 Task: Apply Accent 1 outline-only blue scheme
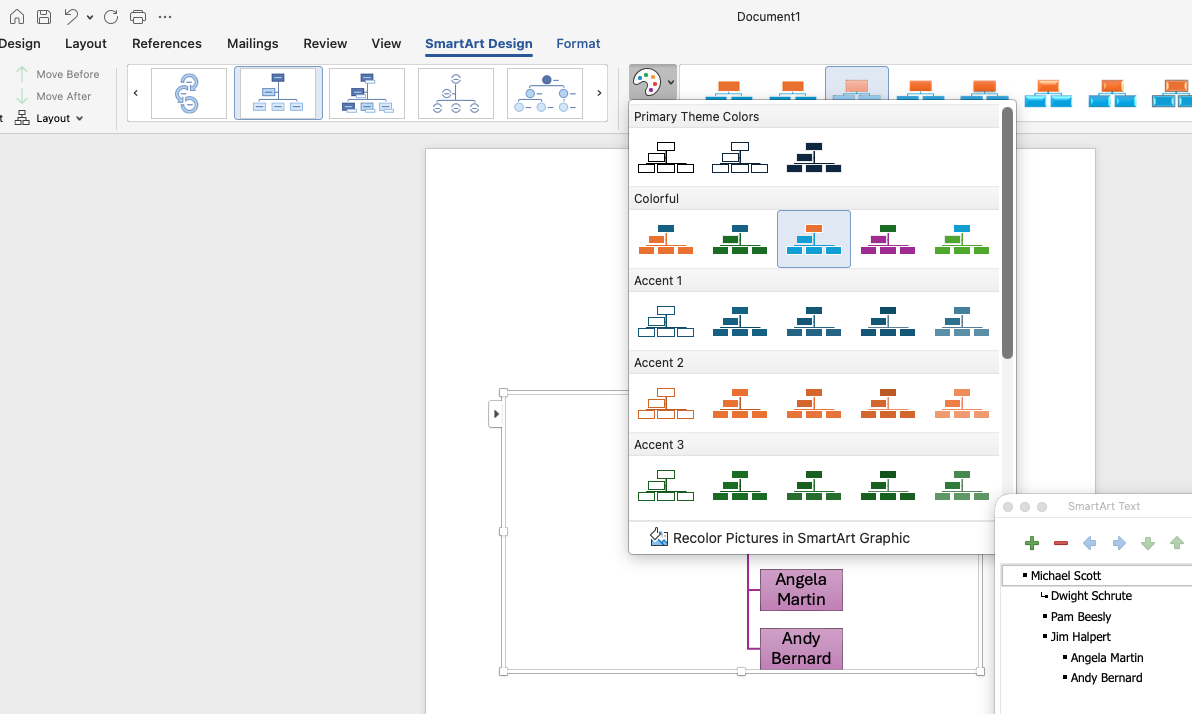[666, 322]
